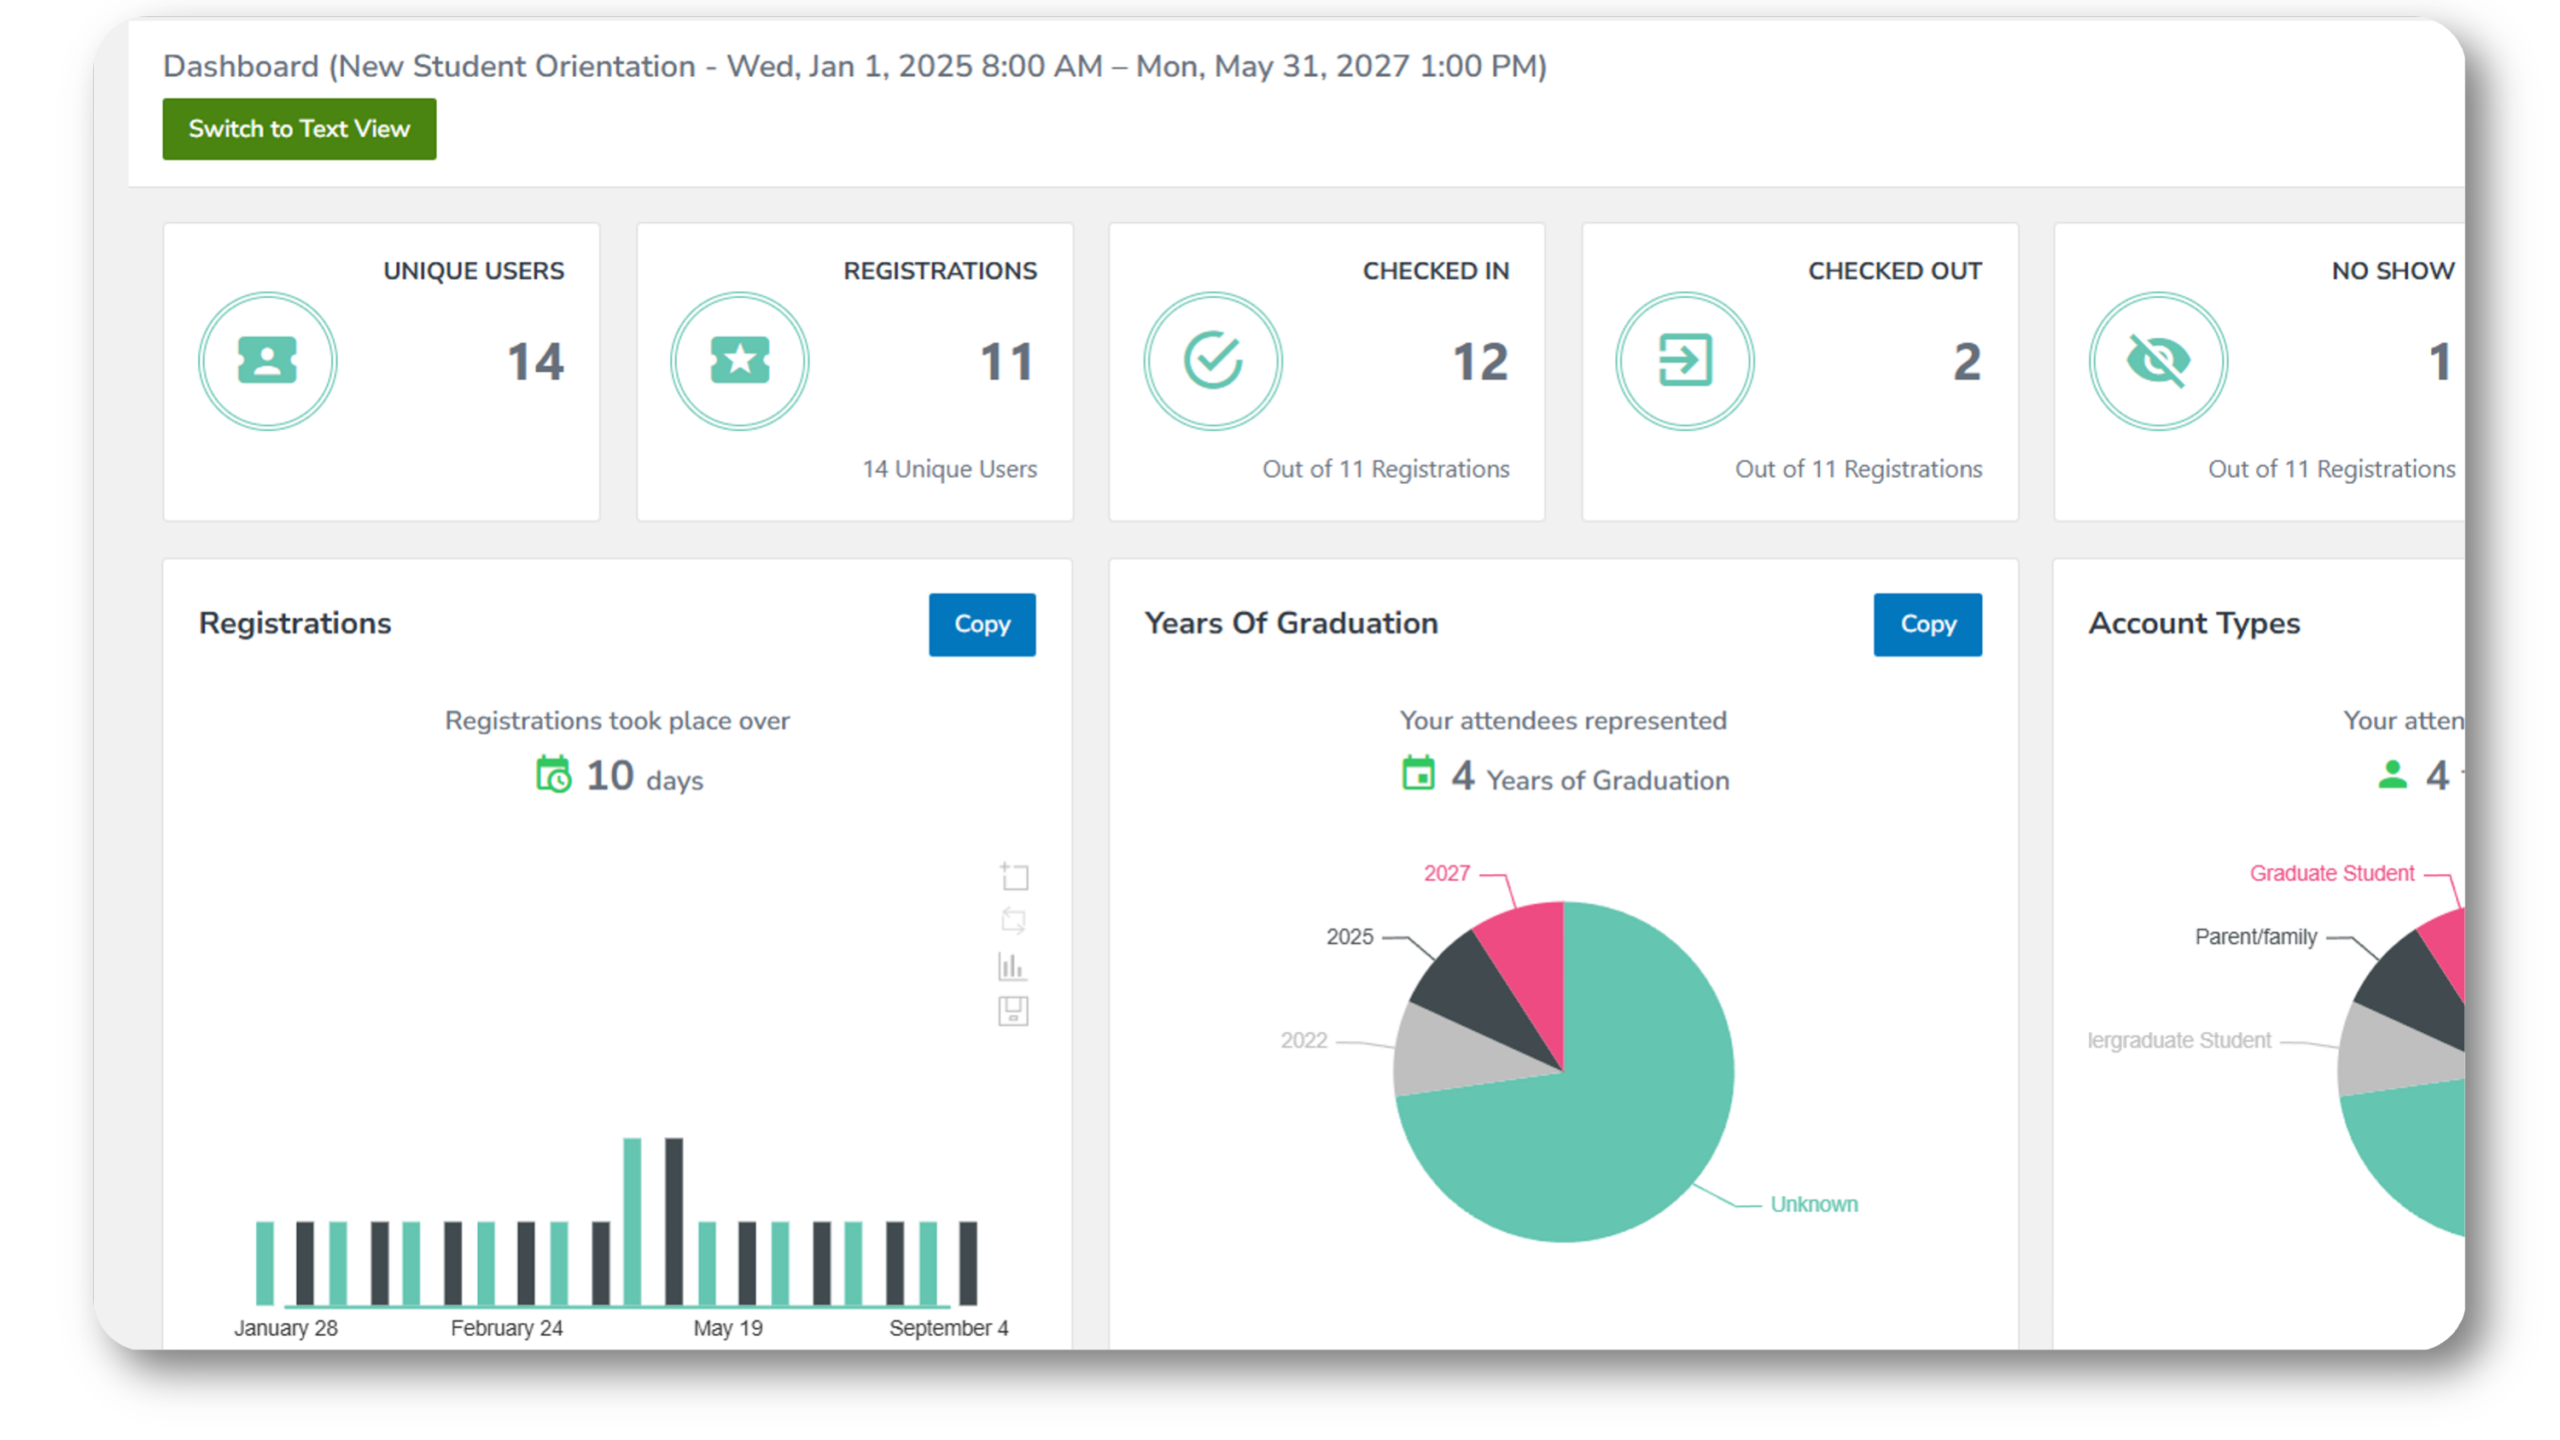Switch chart to bar view icon
Screen dimensions: 2560x1440
pyautogui.click(x=1012, y=966)
